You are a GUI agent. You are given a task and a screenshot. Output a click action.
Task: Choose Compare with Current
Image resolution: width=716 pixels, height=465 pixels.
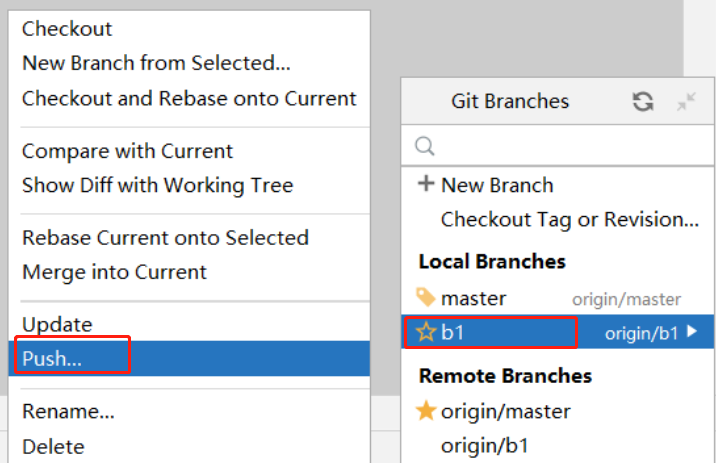(127, 151)
